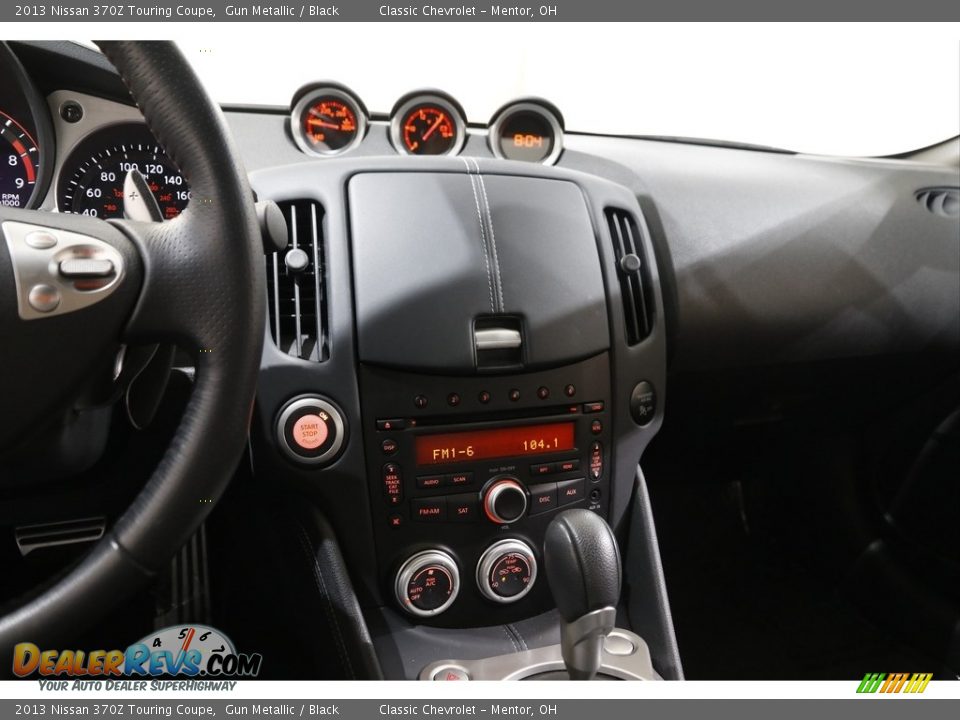Tap the AUDIO button
Screen dimensions: 960x720
[x=430, y=482]
